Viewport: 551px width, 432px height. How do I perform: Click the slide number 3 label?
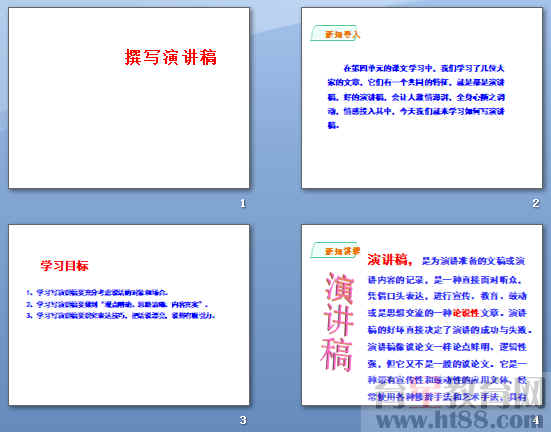(243, 420)
